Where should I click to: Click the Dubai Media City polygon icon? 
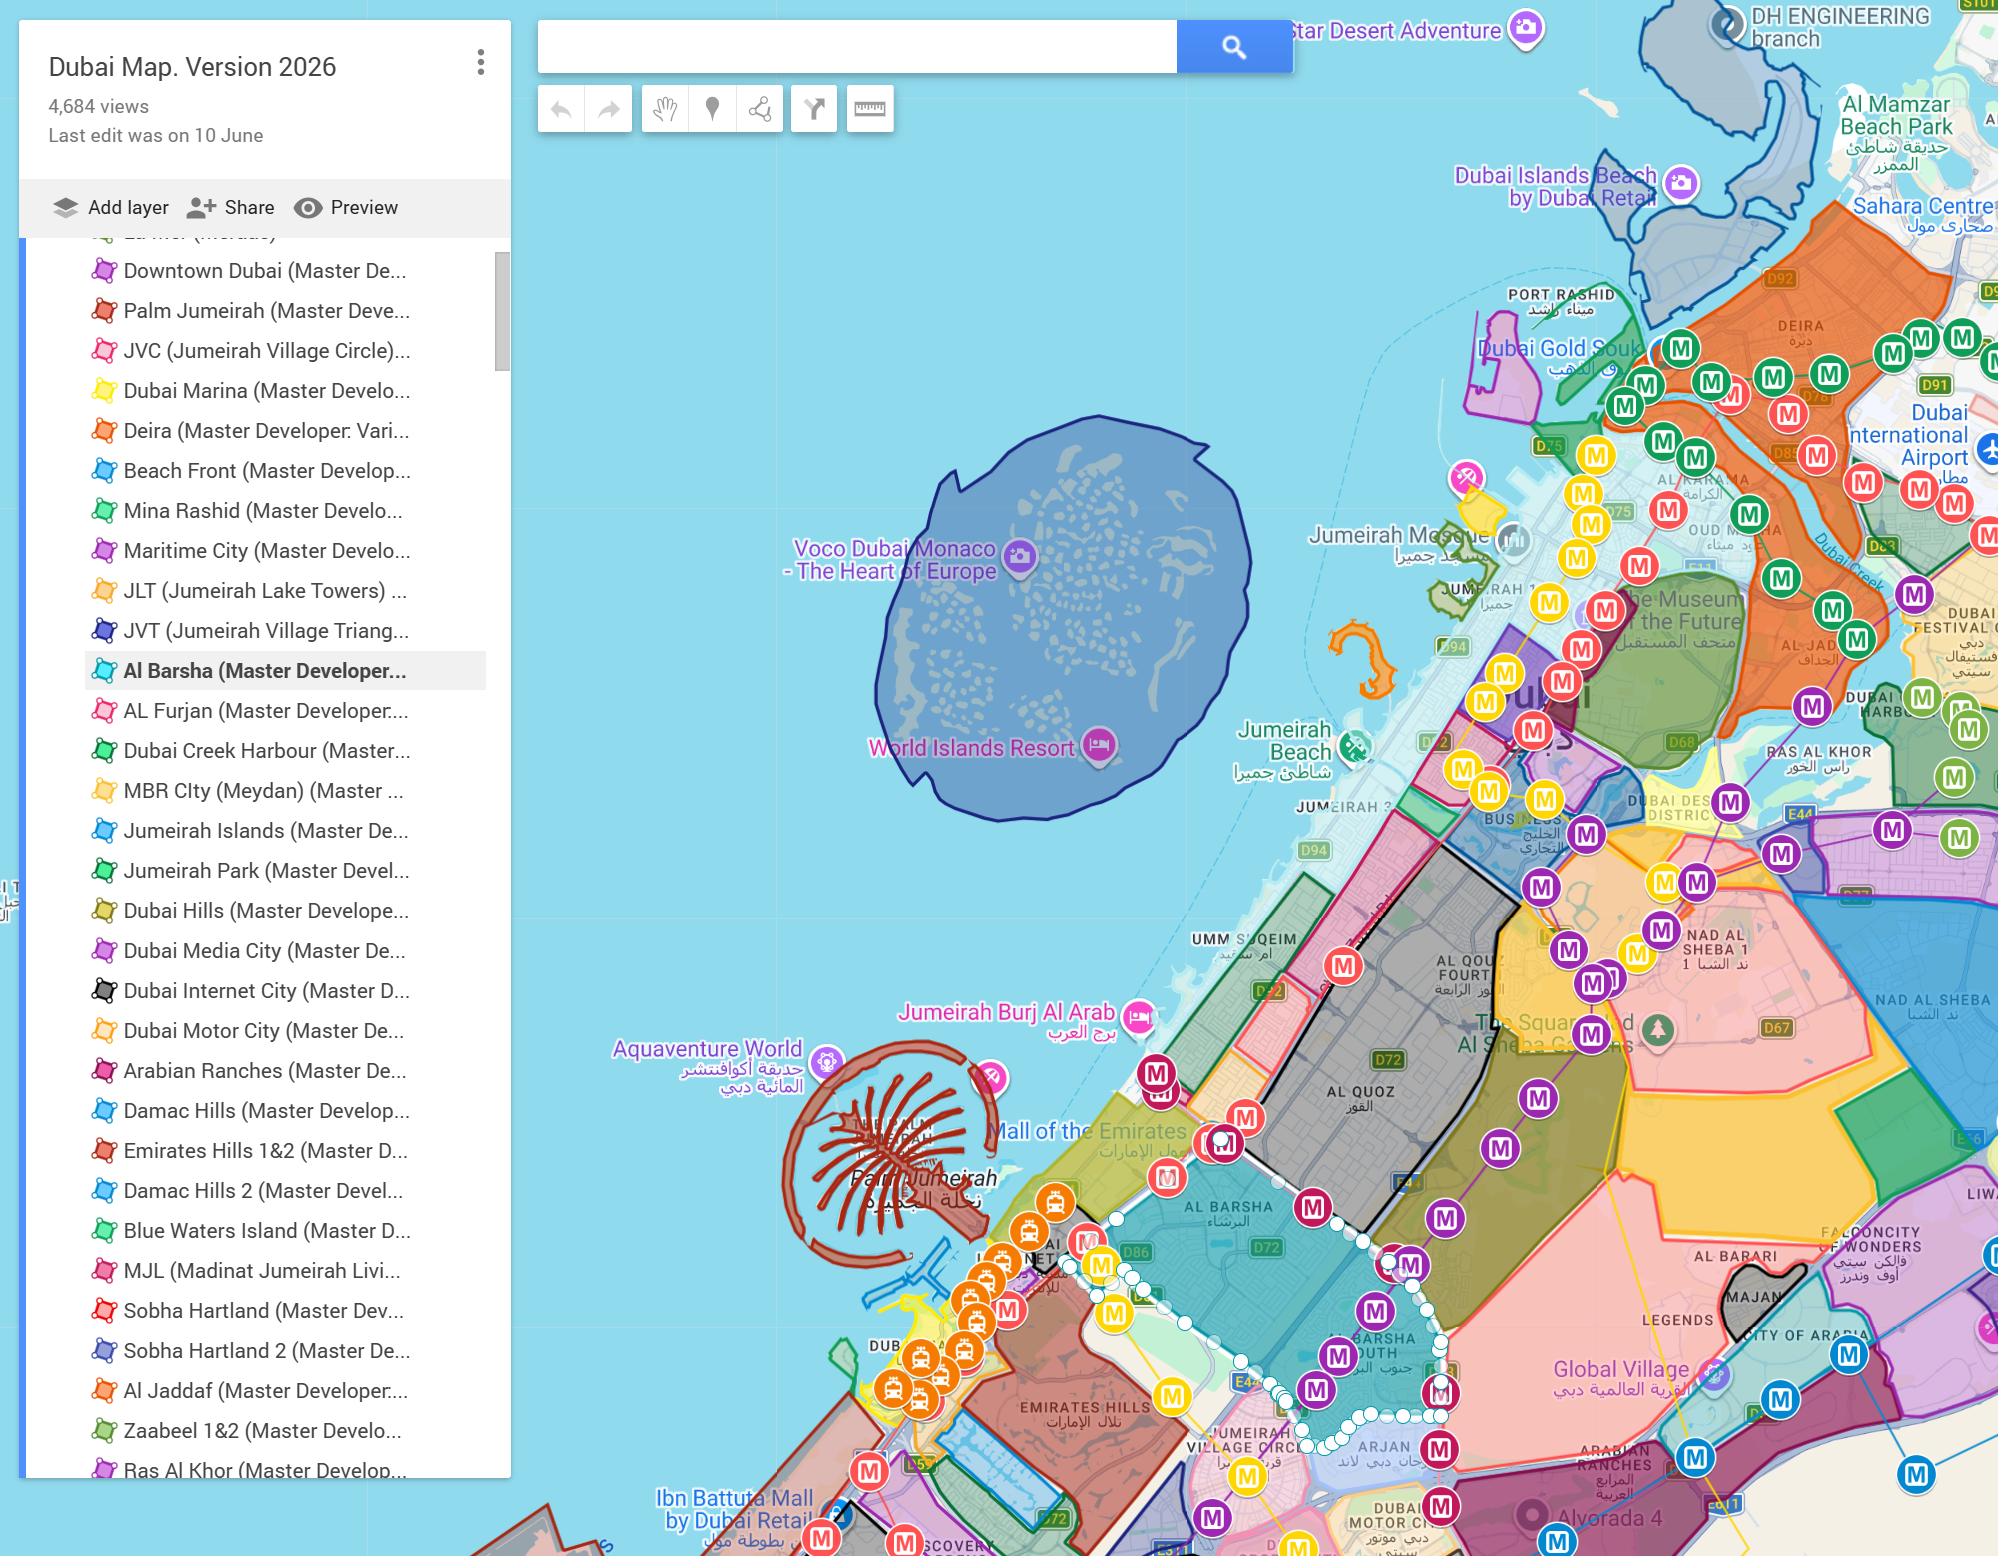point(104,950)
